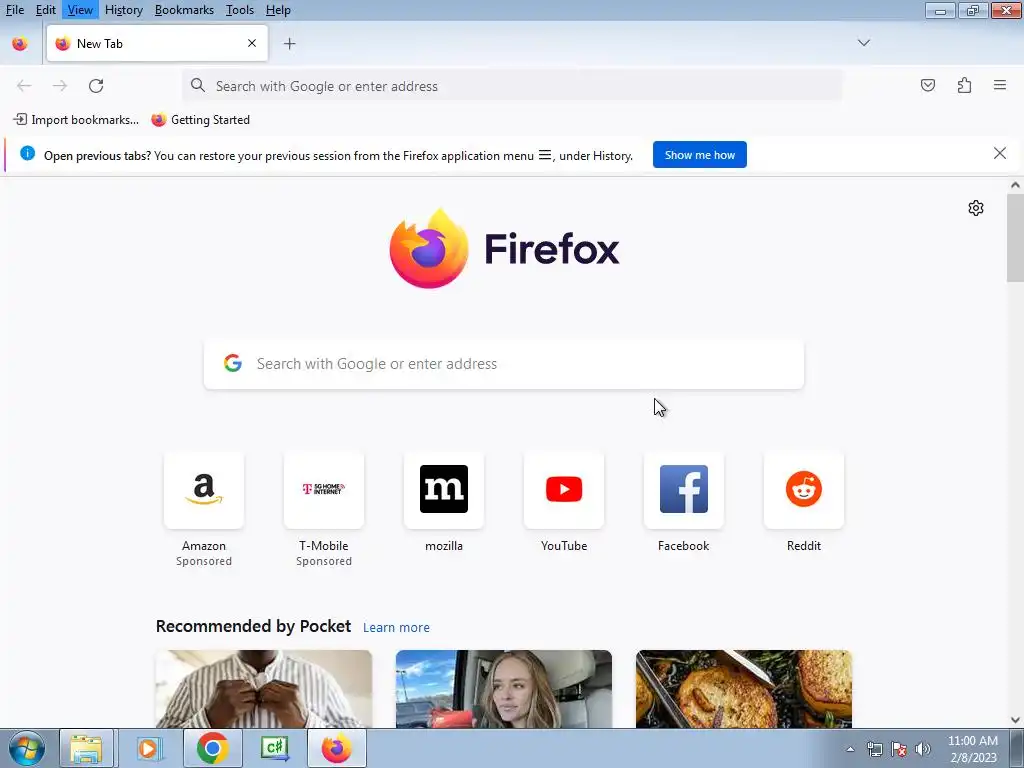
Task: Click the info icon in notification bar
Action: pos(27,153)
